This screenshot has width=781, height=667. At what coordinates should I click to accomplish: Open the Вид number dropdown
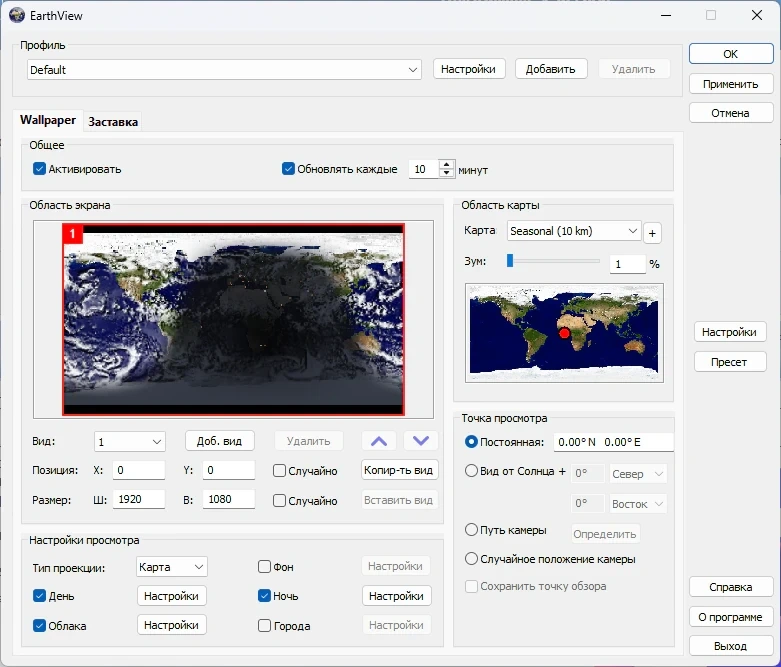(x=130, y=442)
